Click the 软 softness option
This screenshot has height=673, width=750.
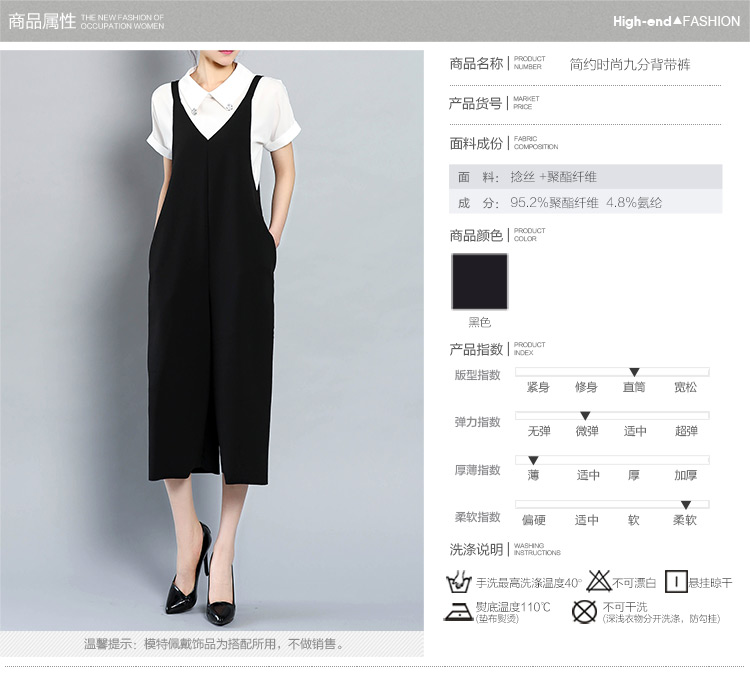(x=634, y=520)
